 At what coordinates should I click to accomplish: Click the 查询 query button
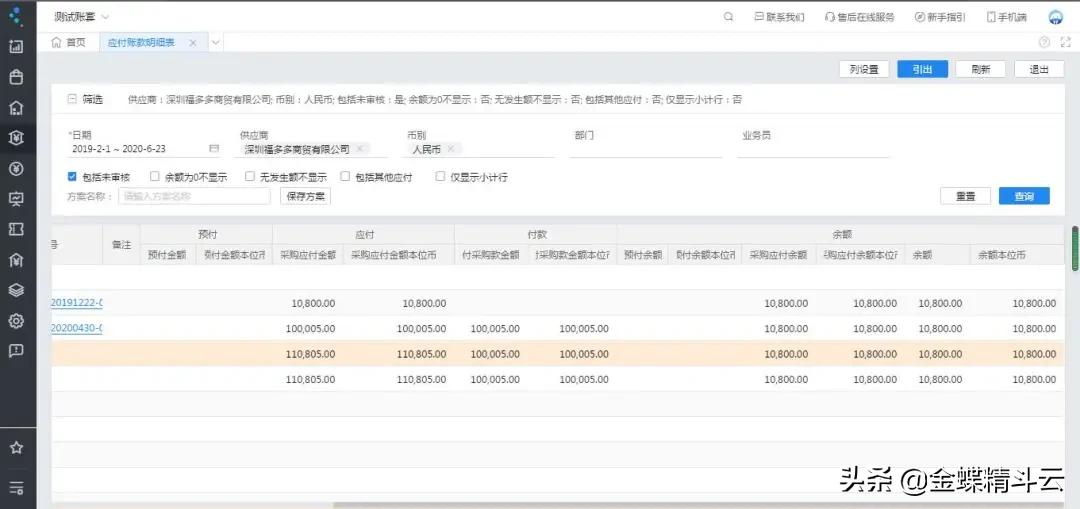(x=1024, y=196)
